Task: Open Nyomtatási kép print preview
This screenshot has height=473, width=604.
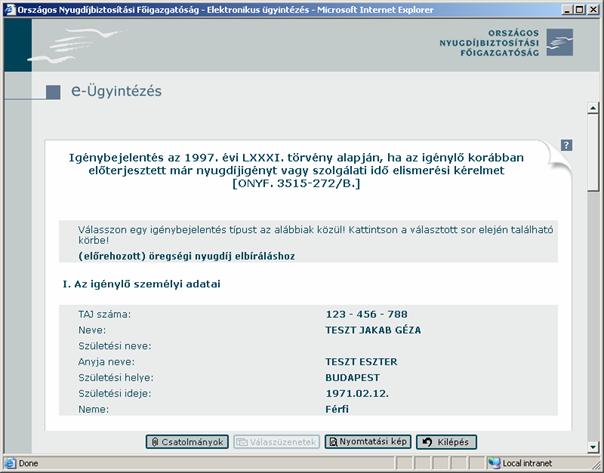Action: pos(368,441)
